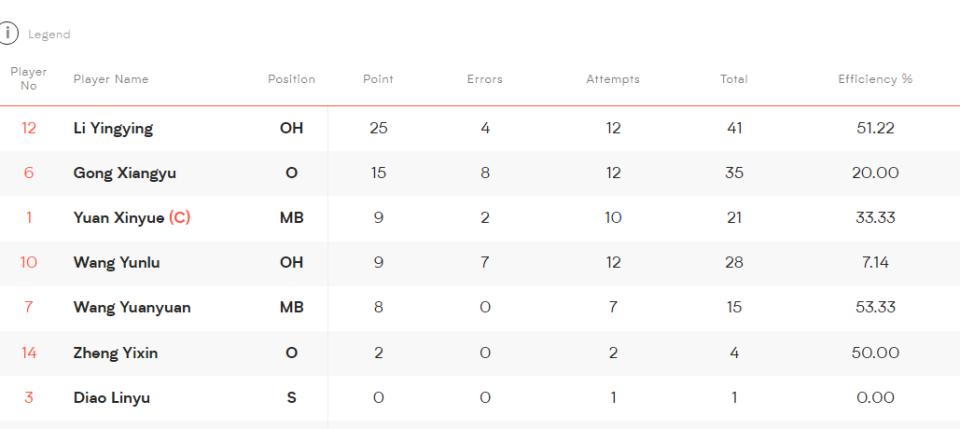Open Gong Xiangyu player profile

[x=124, y=173]
